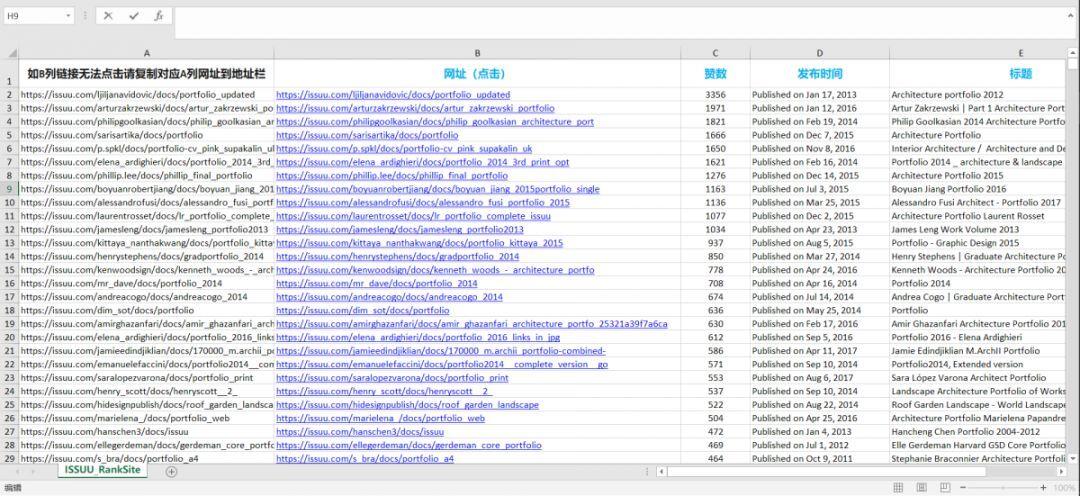This screenshot has width=1080, height=496.
Task: Open artur_zakrzewski_portfolio hyperlink in column B
Action: coord(415,108)
